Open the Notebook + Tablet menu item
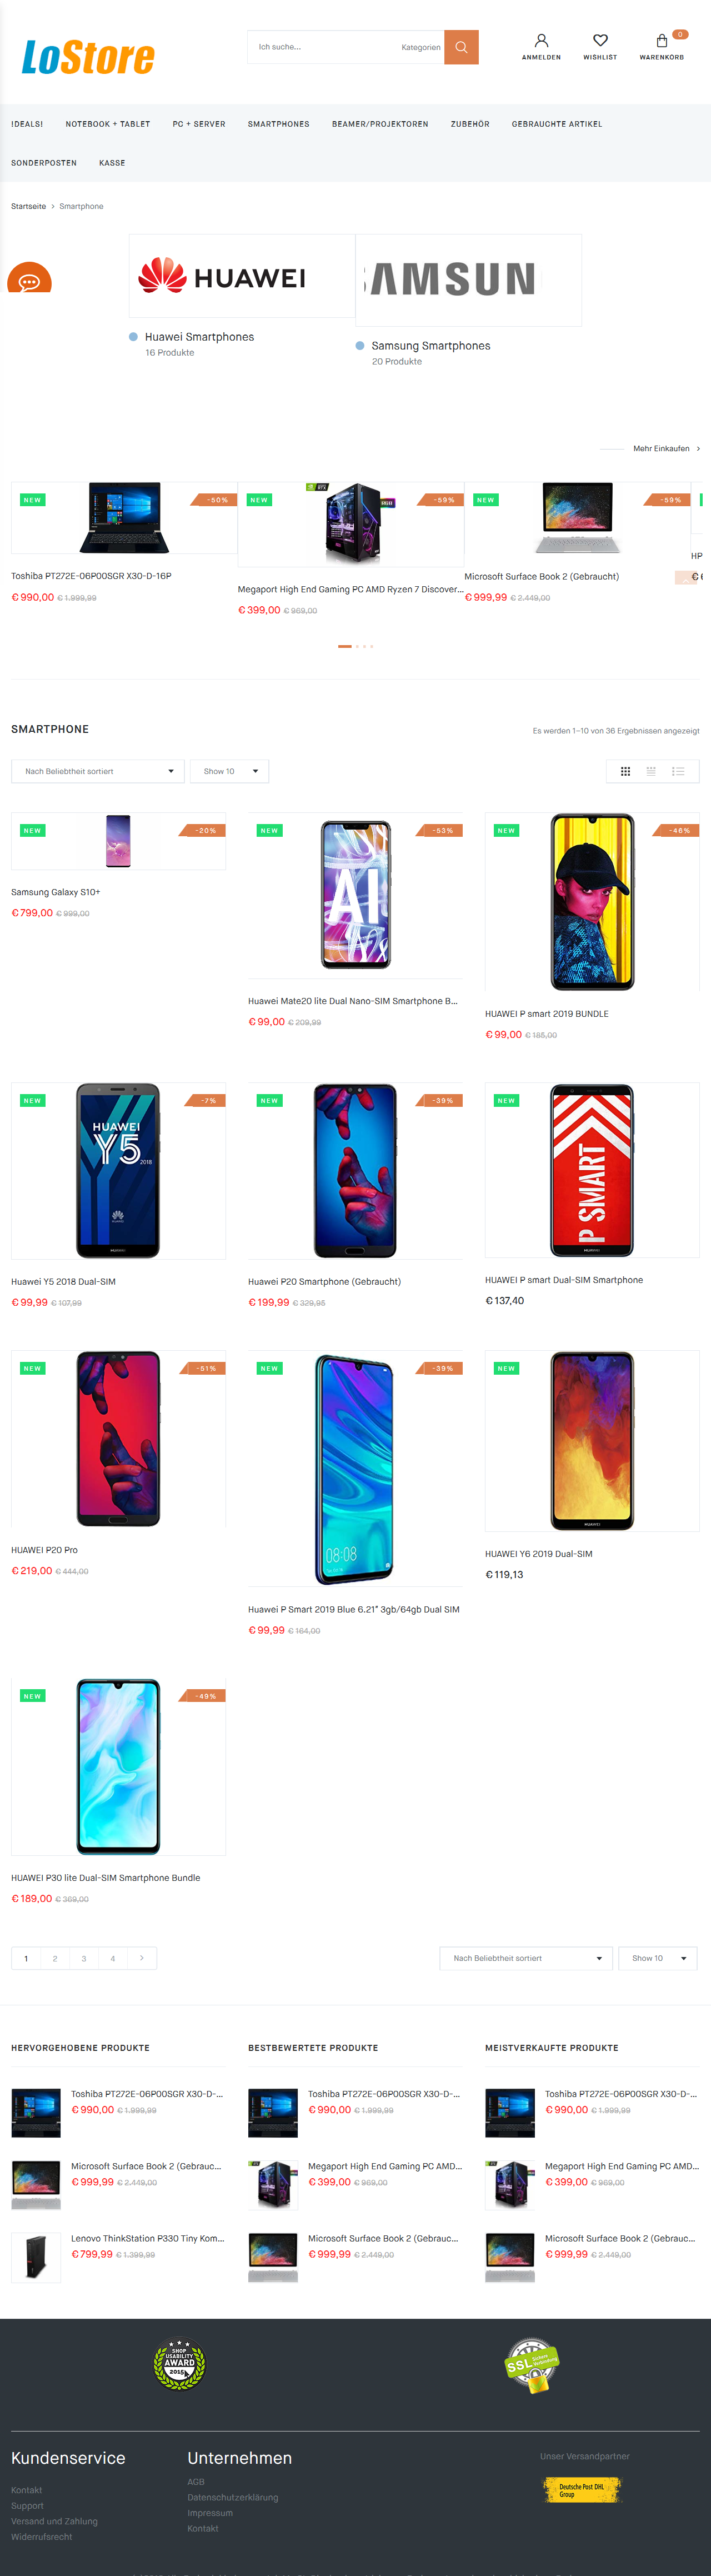711x2576 pixels. coord(108,124)
